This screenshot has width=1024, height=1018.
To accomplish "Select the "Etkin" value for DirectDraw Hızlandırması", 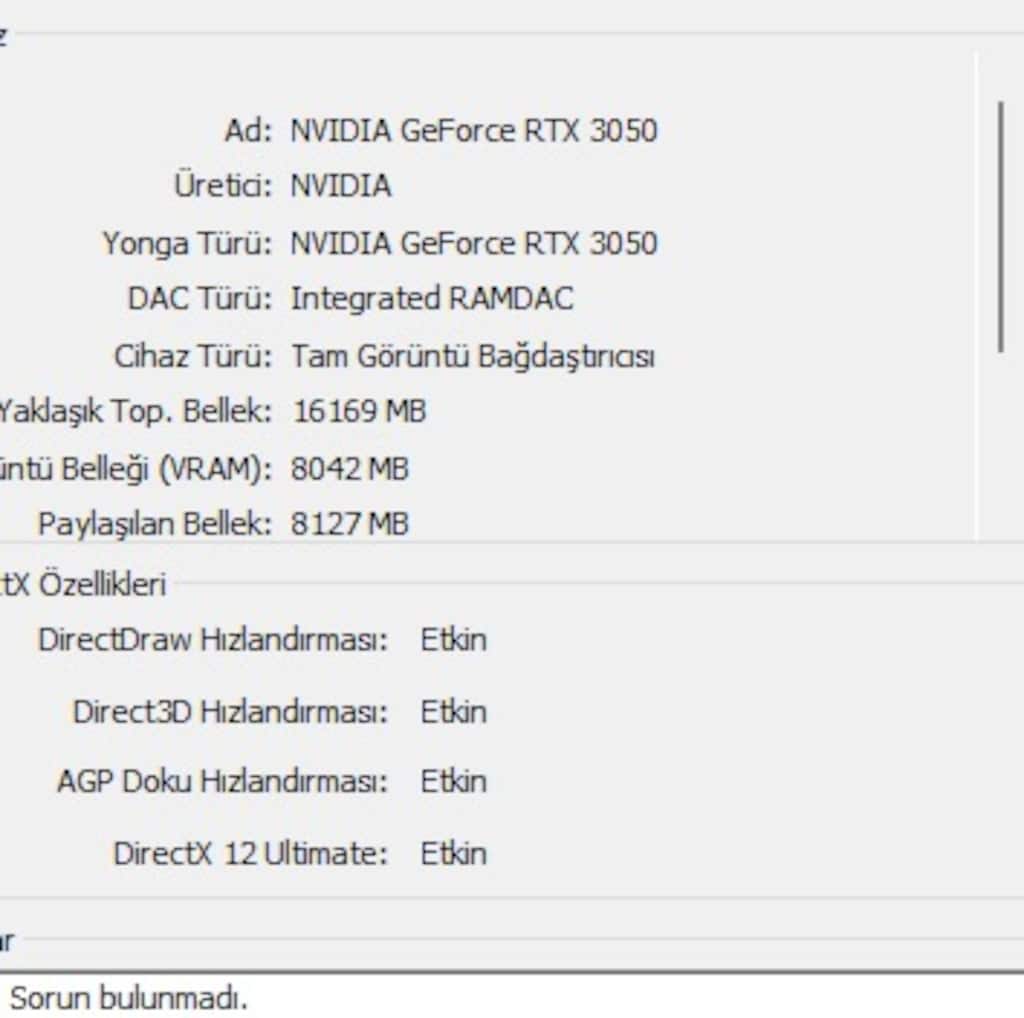I will coord(453,640).
